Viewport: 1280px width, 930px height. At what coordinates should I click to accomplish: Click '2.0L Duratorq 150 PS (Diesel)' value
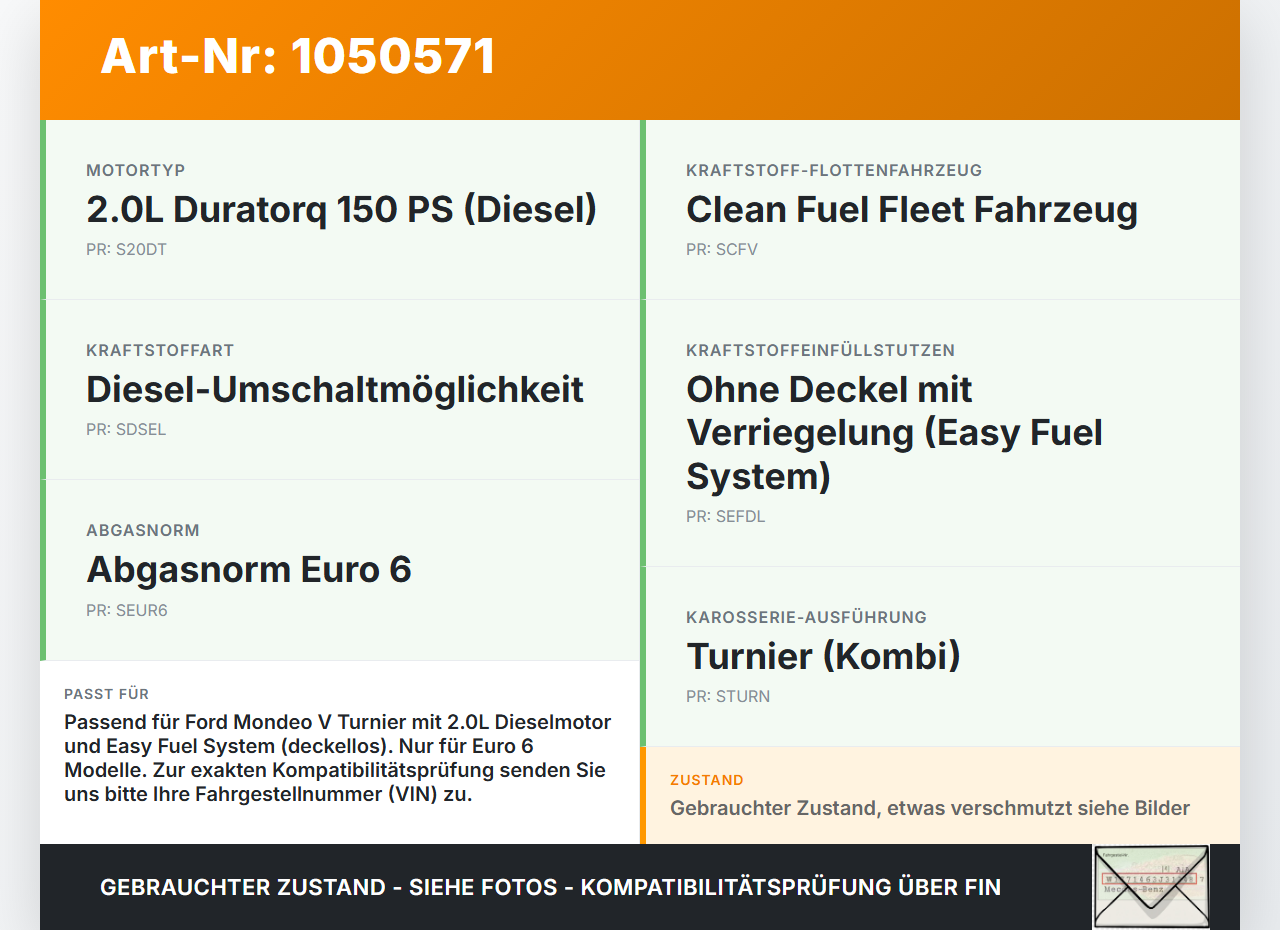point(342,210)
